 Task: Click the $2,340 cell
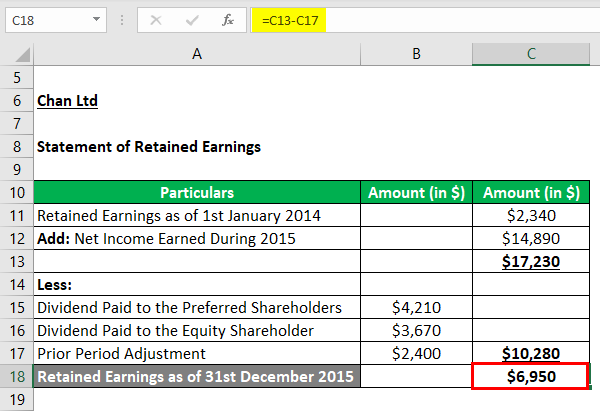tap(531, 215)
